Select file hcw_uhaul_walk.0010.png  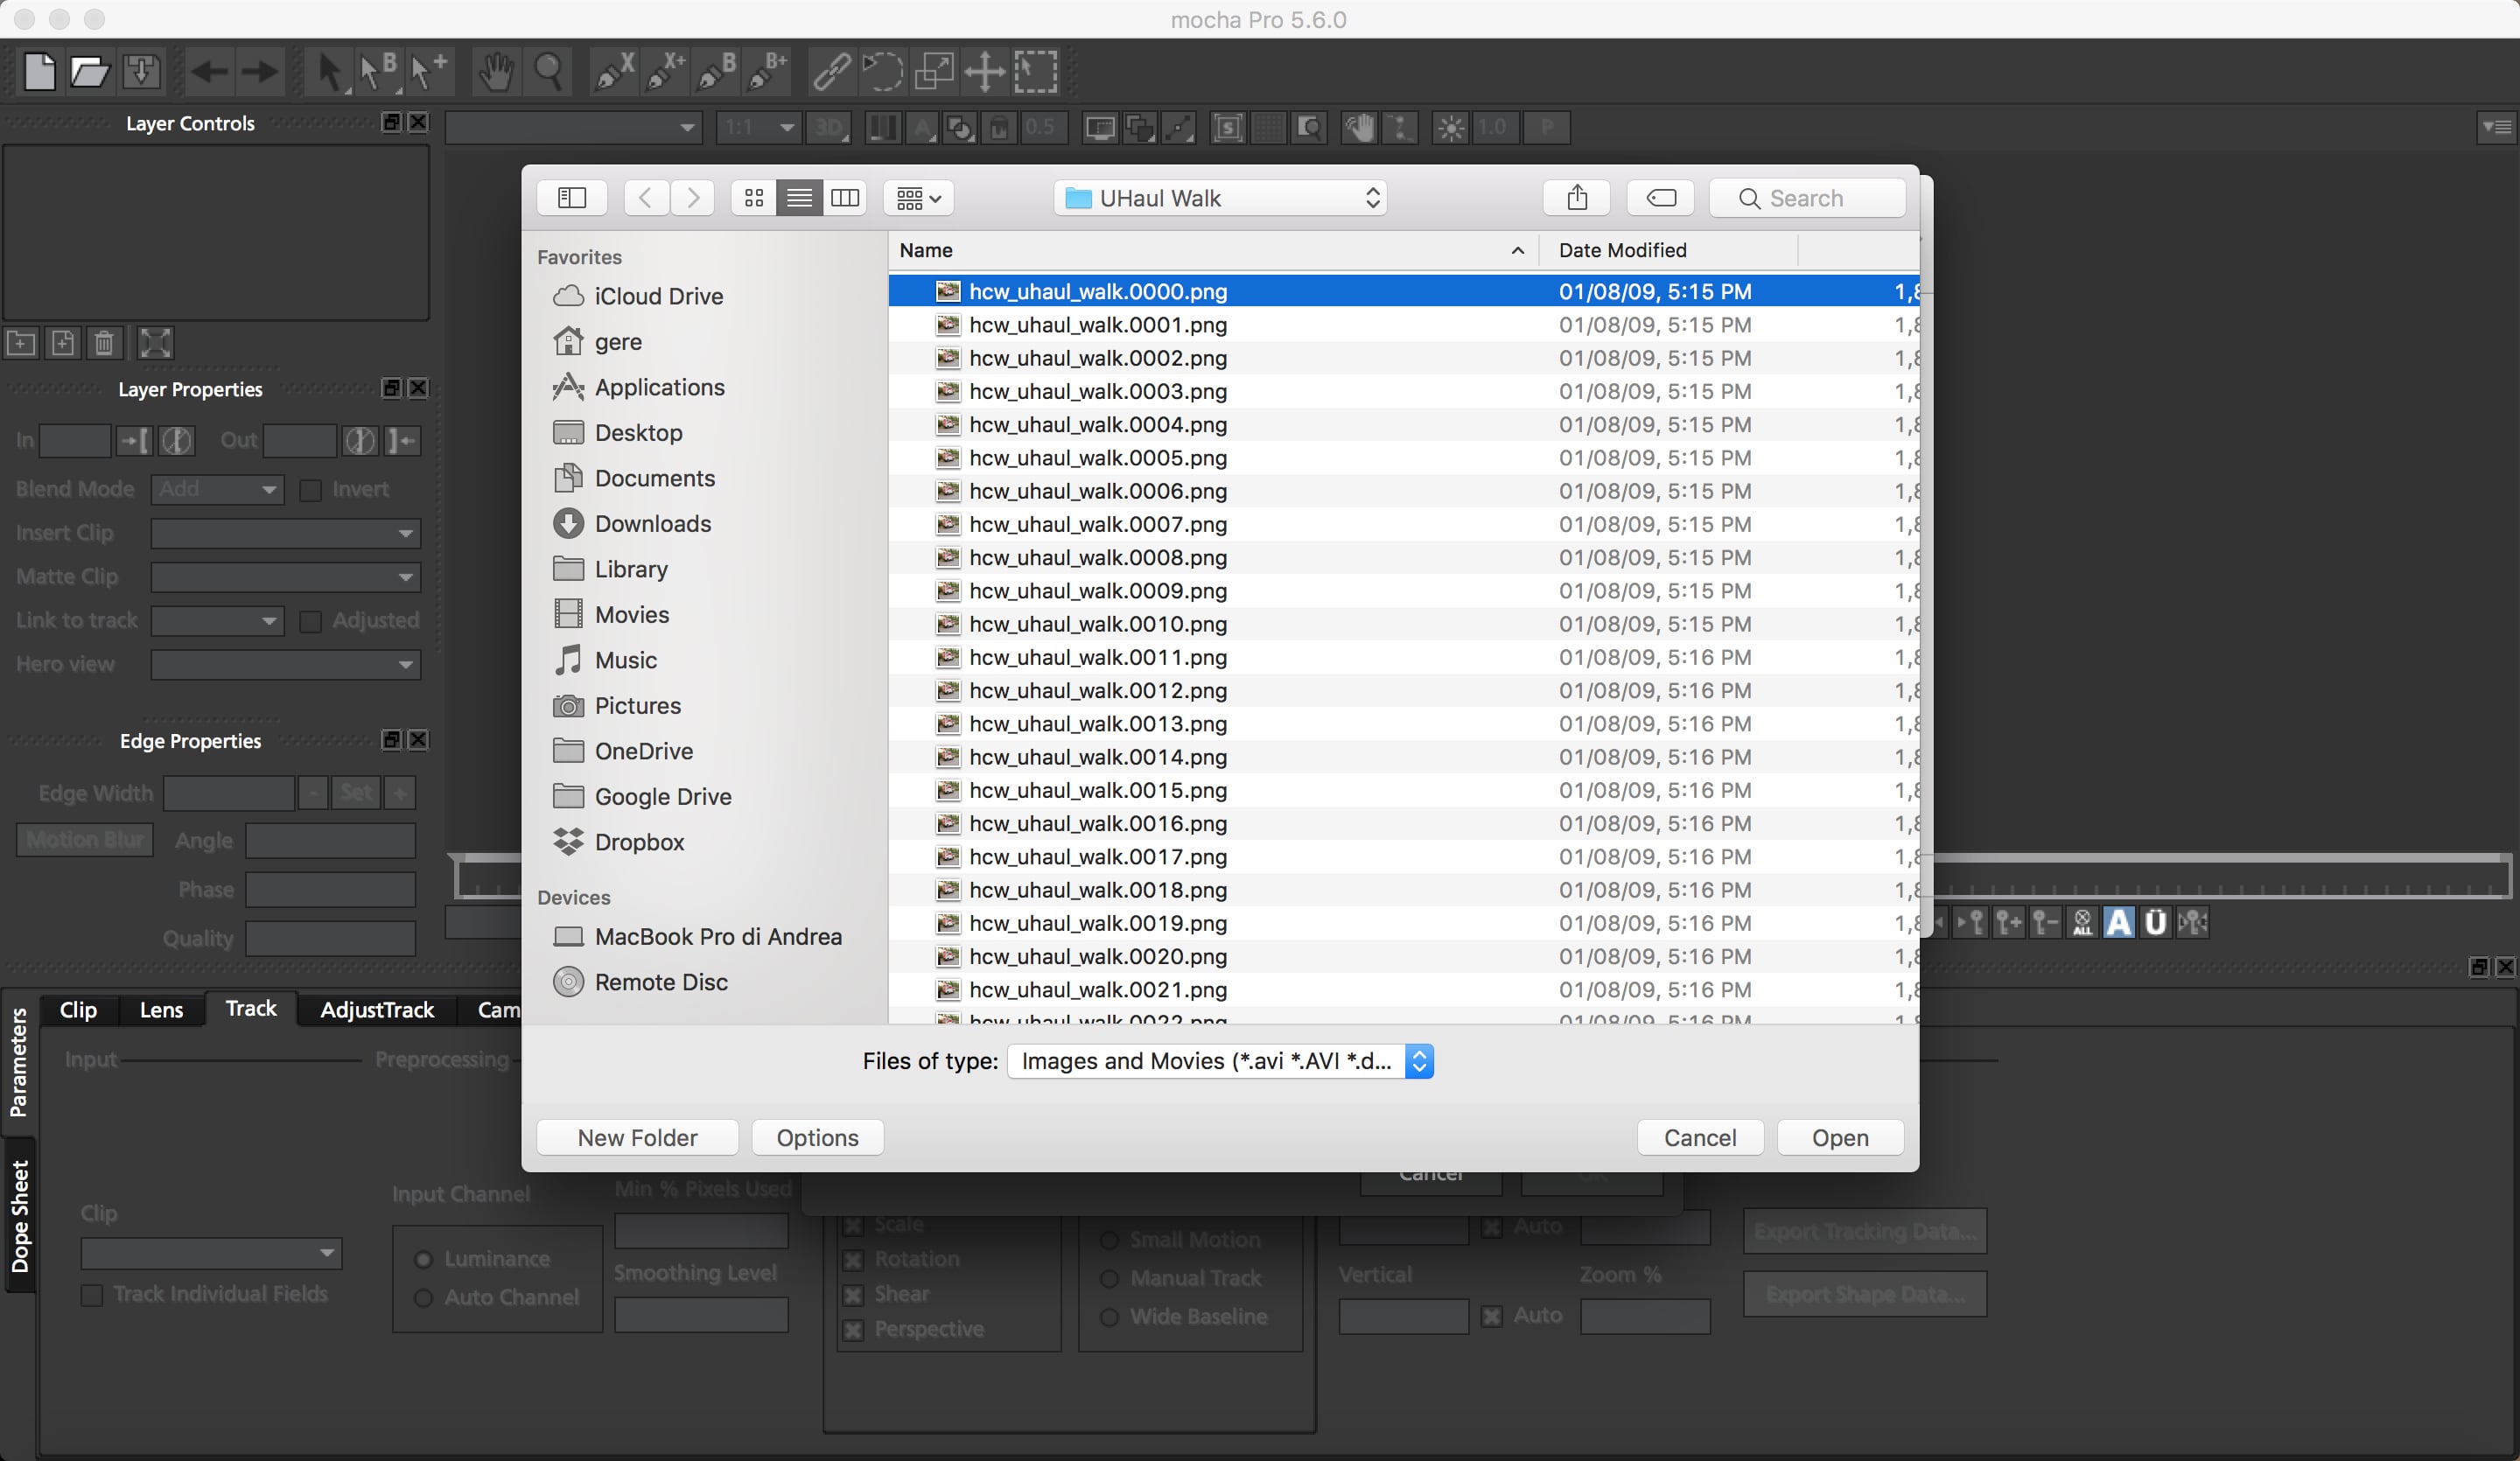[x=1097, y=624]
